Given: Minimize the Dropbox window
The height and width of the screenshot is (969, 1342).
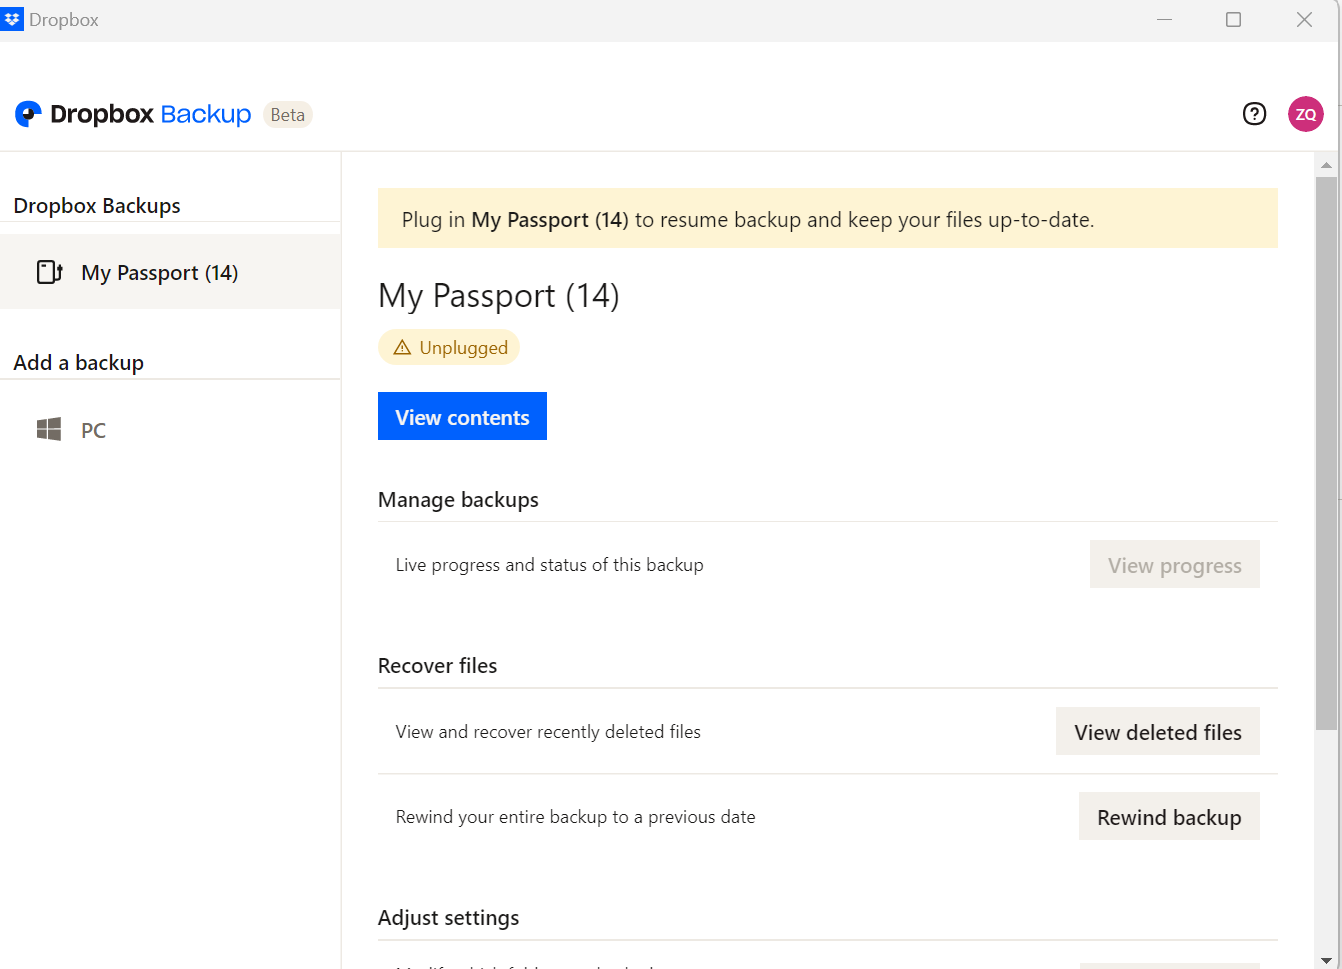Looking at the screenshot, I should point(1164,20).
